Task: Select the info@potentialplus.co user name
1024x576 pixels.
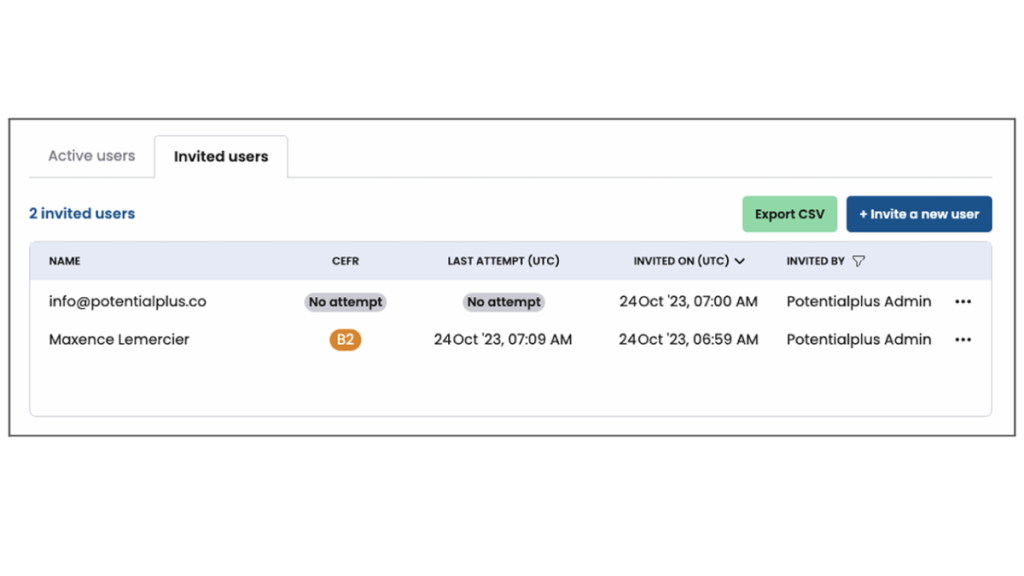Action: [x=127, y=301]
